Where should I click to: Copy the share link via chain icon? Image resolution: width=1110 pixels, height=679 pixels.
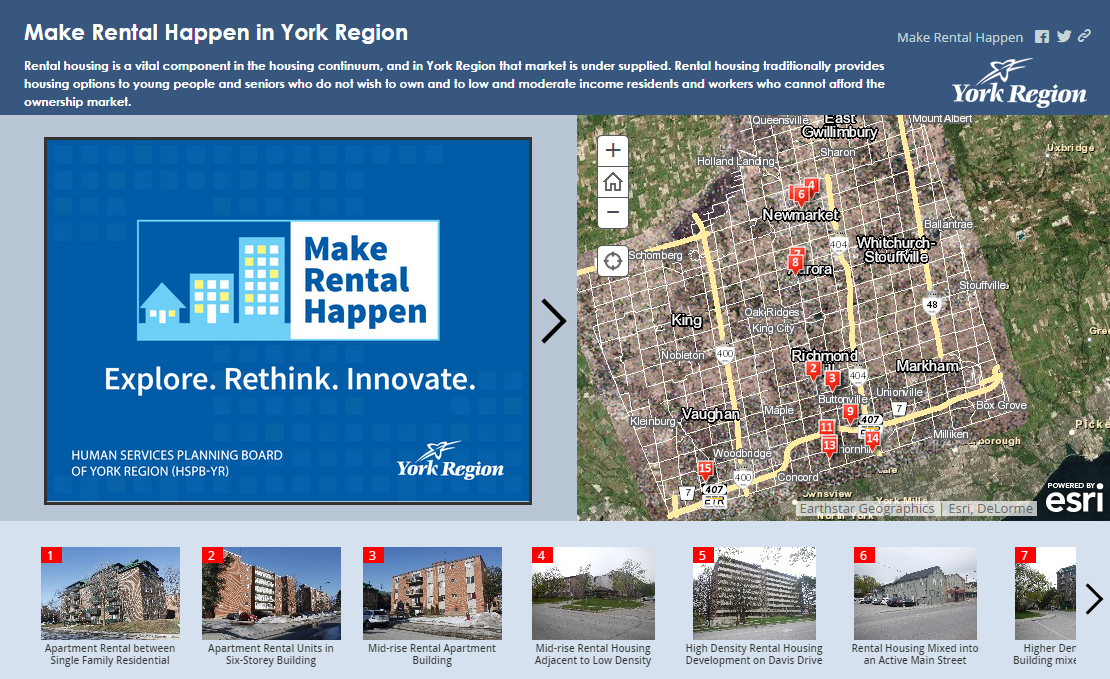click(x=1084, y=37)
